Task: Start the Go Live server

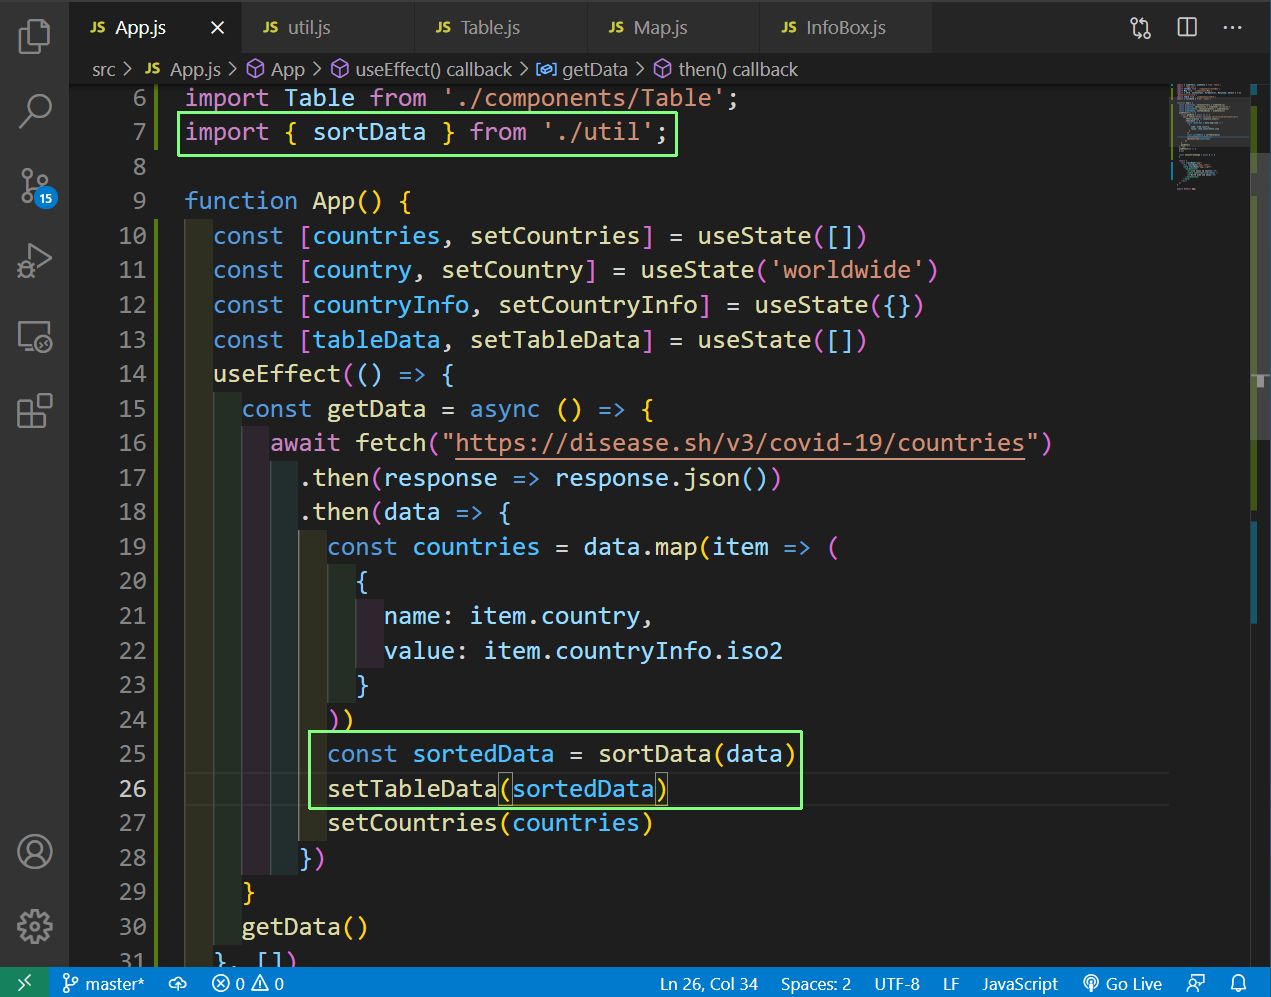Action: (1122, 984)
